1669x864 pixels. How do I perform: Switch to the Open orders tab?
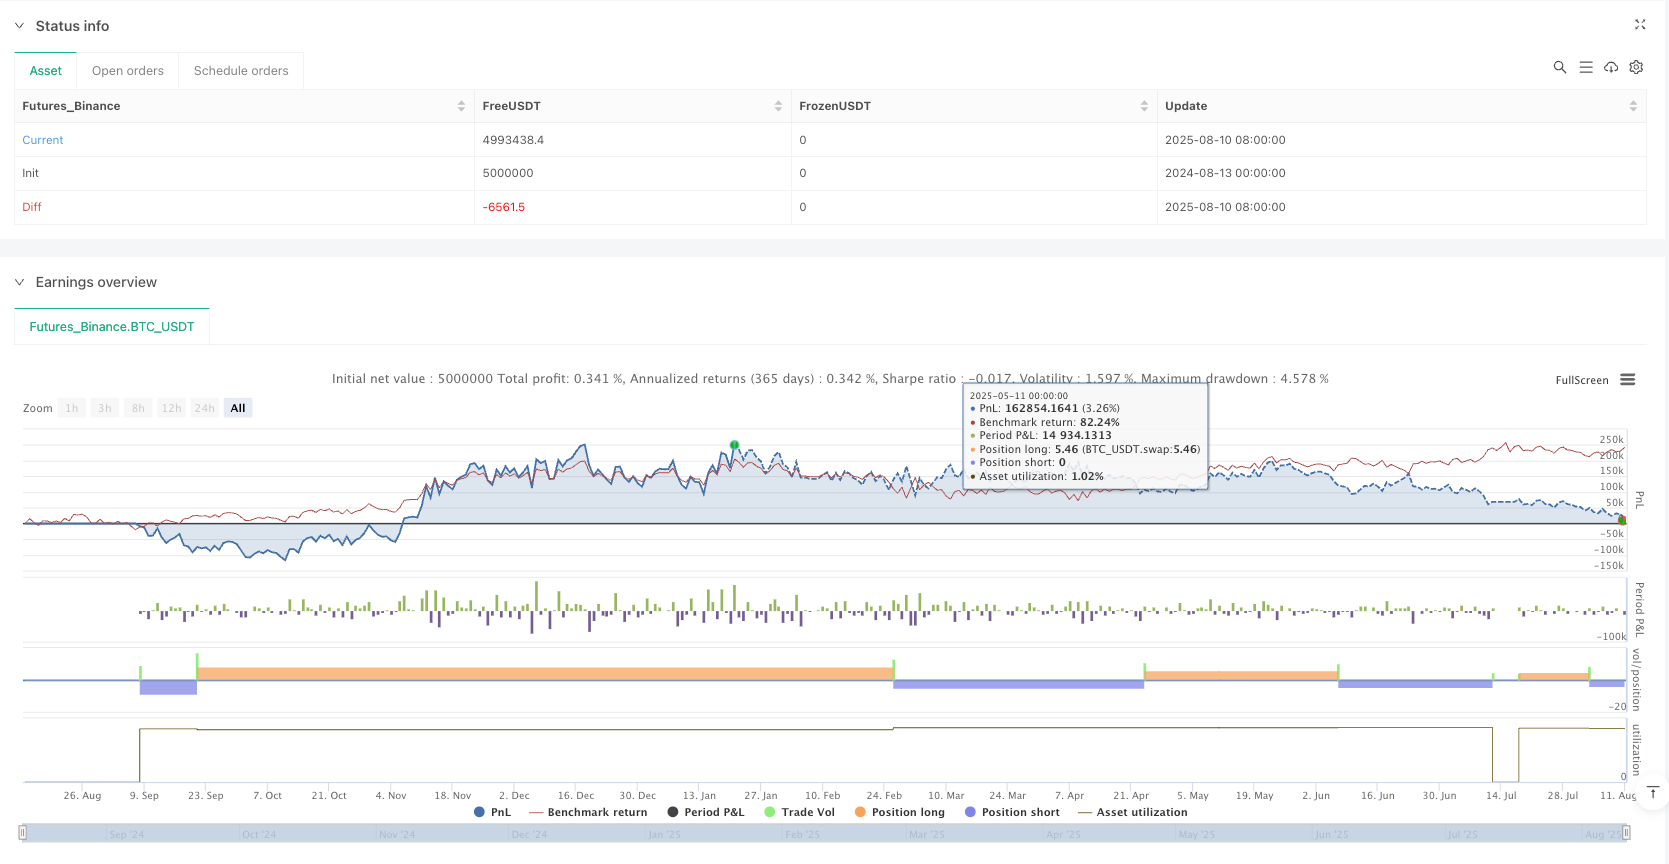pyautogui.click(x=127, y=71)
